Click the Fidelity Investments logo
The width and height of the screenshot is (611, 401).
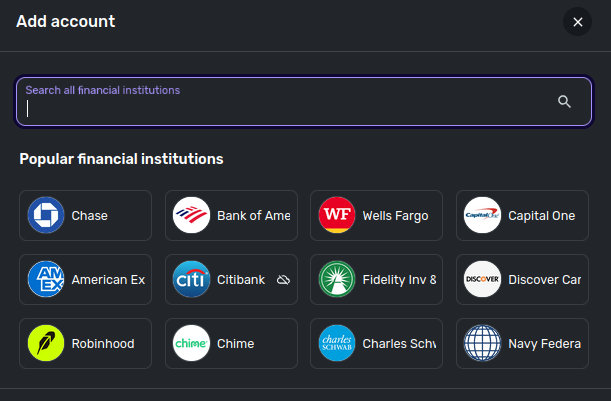pyautogui.click(x=337, y=280)
